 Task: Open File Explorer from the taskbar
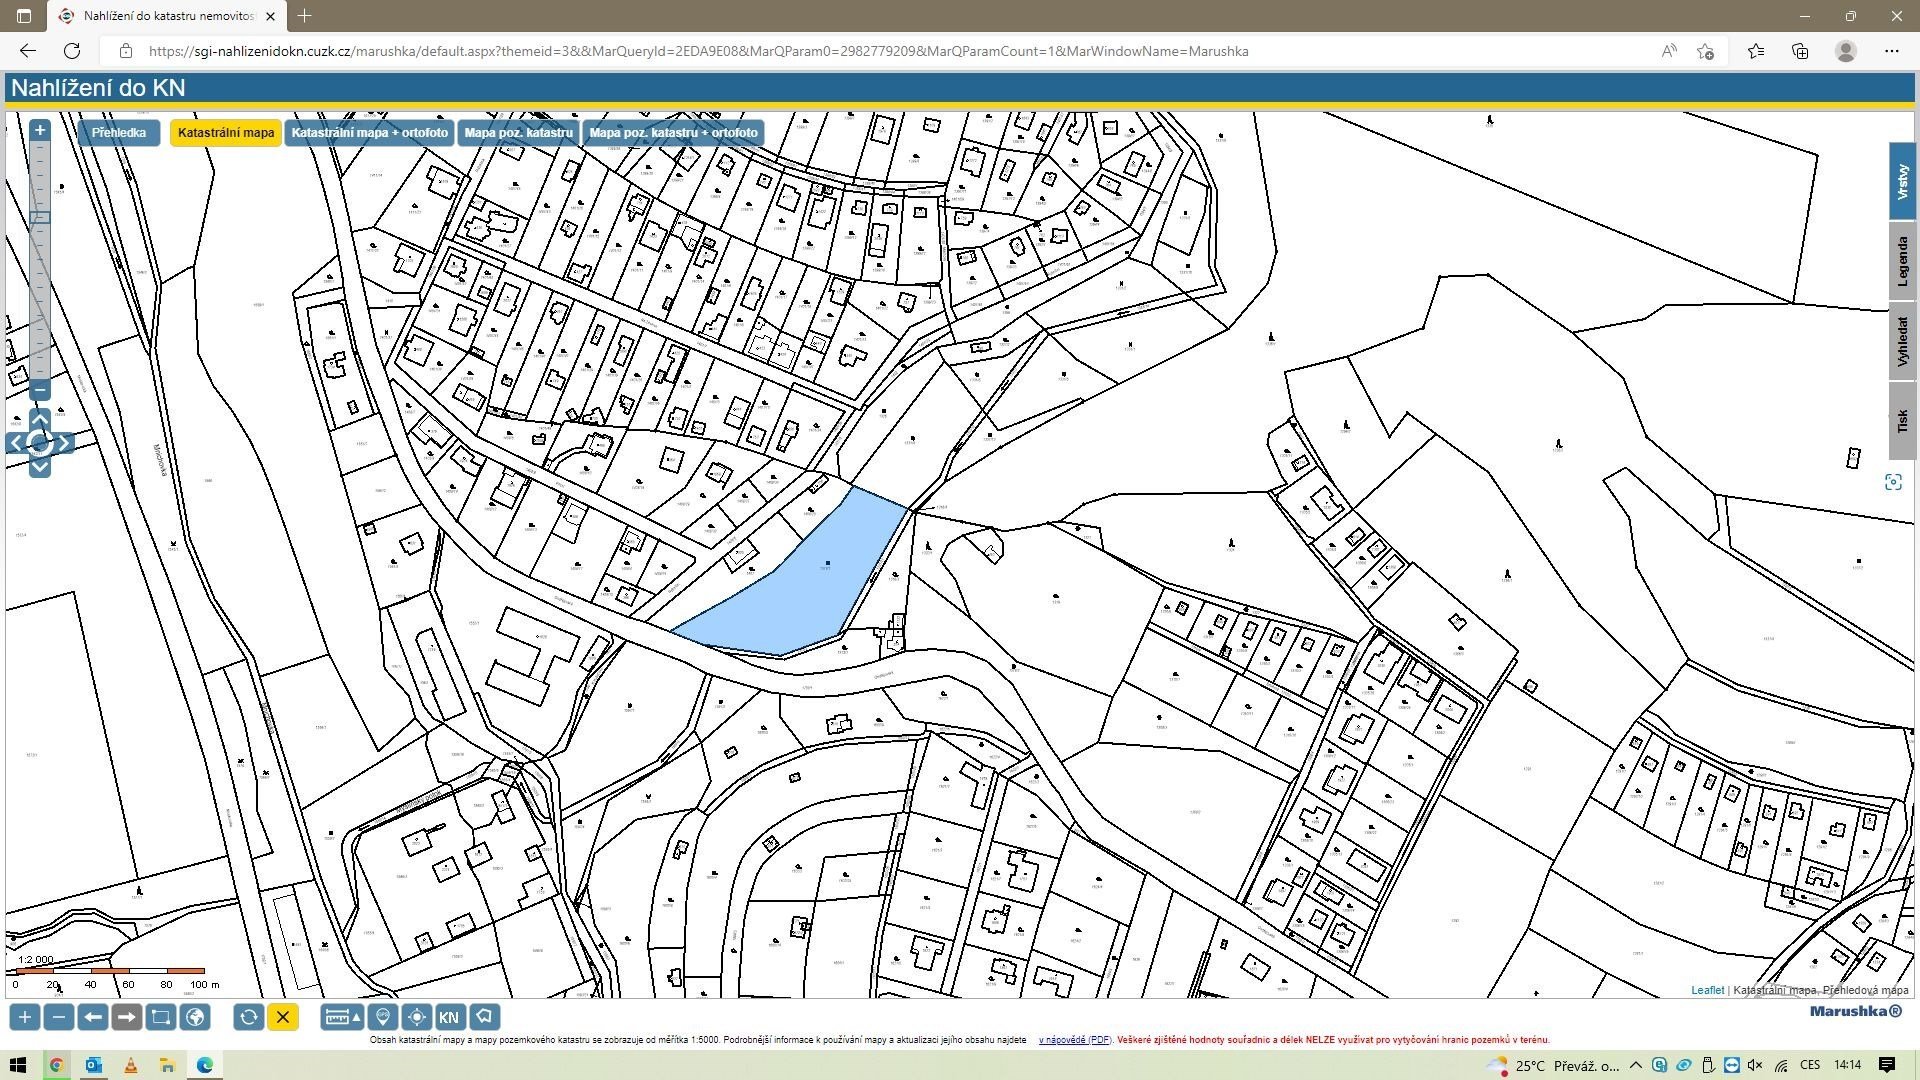tap(167, 1065)
